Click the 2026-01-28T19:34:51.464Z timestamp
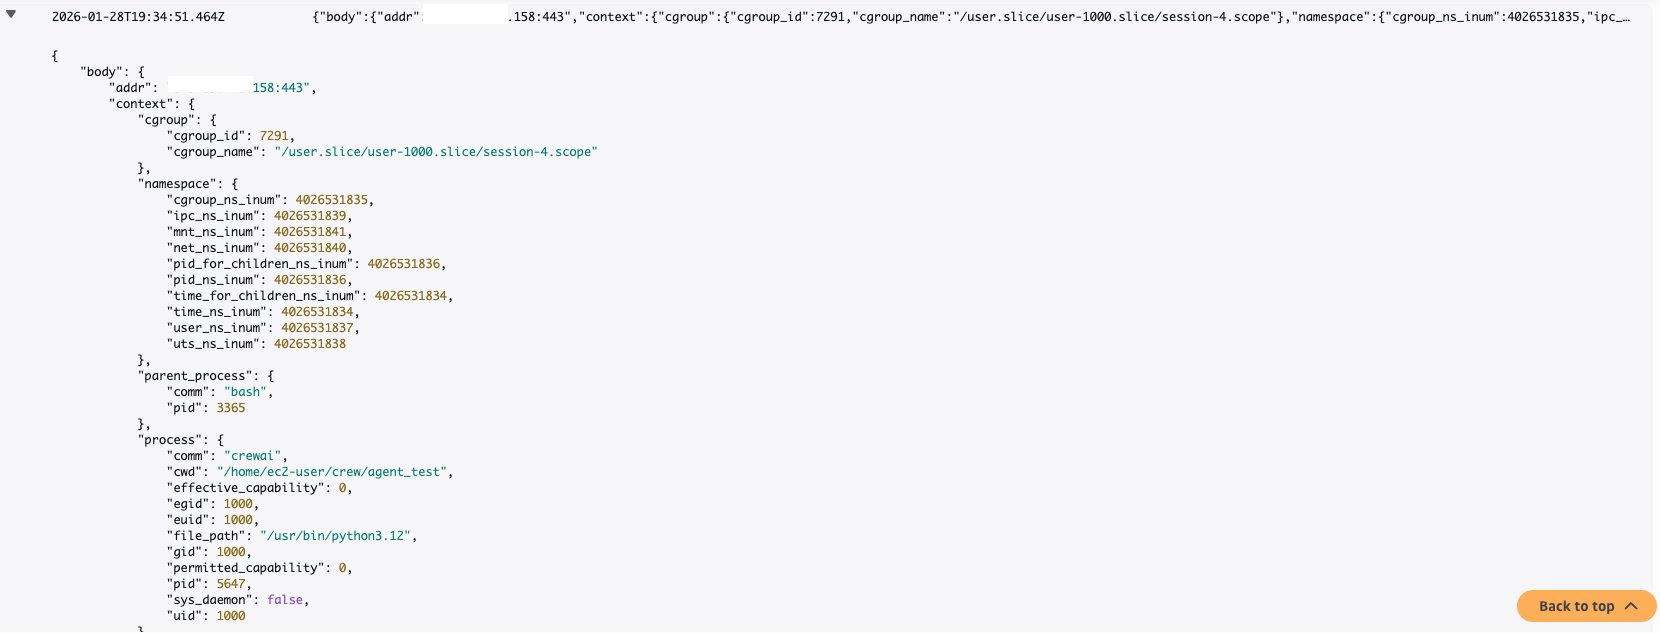Image resolution: width=1660 pixels, height=633 pixels. [x=138, y=17]
